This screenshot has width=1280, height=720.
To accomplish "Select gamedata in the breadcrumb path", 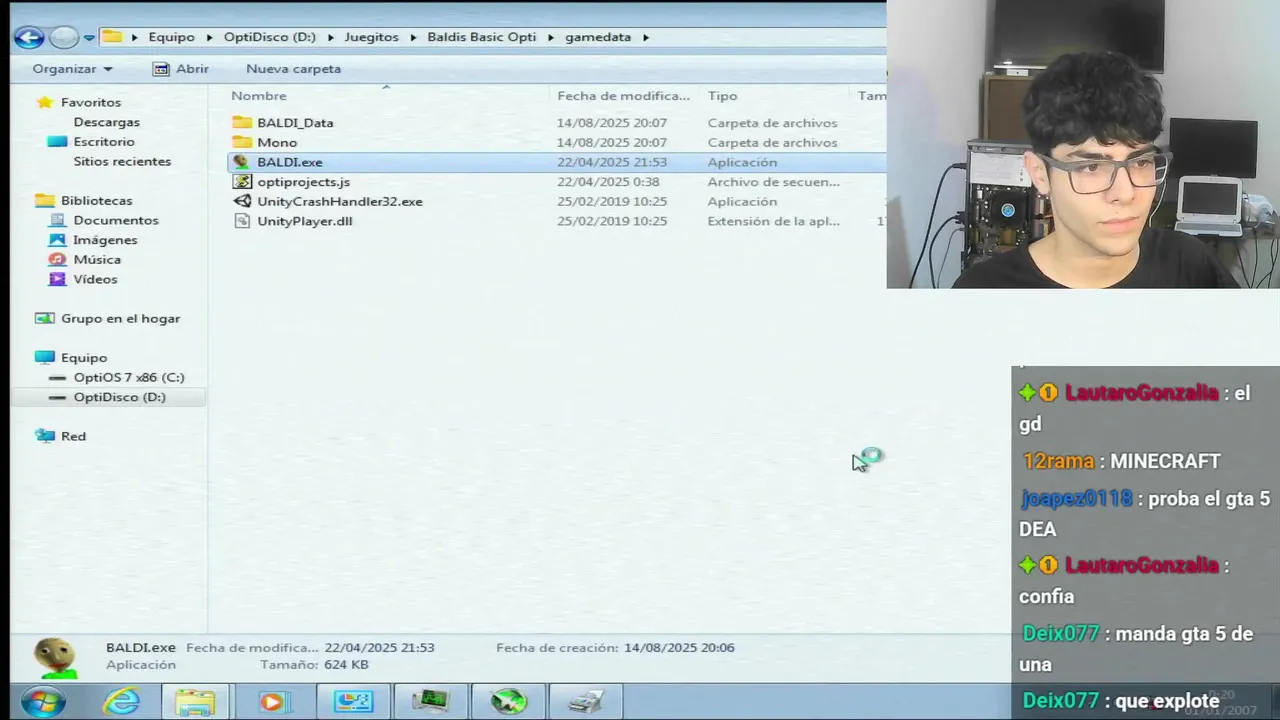I will [598, 37].
